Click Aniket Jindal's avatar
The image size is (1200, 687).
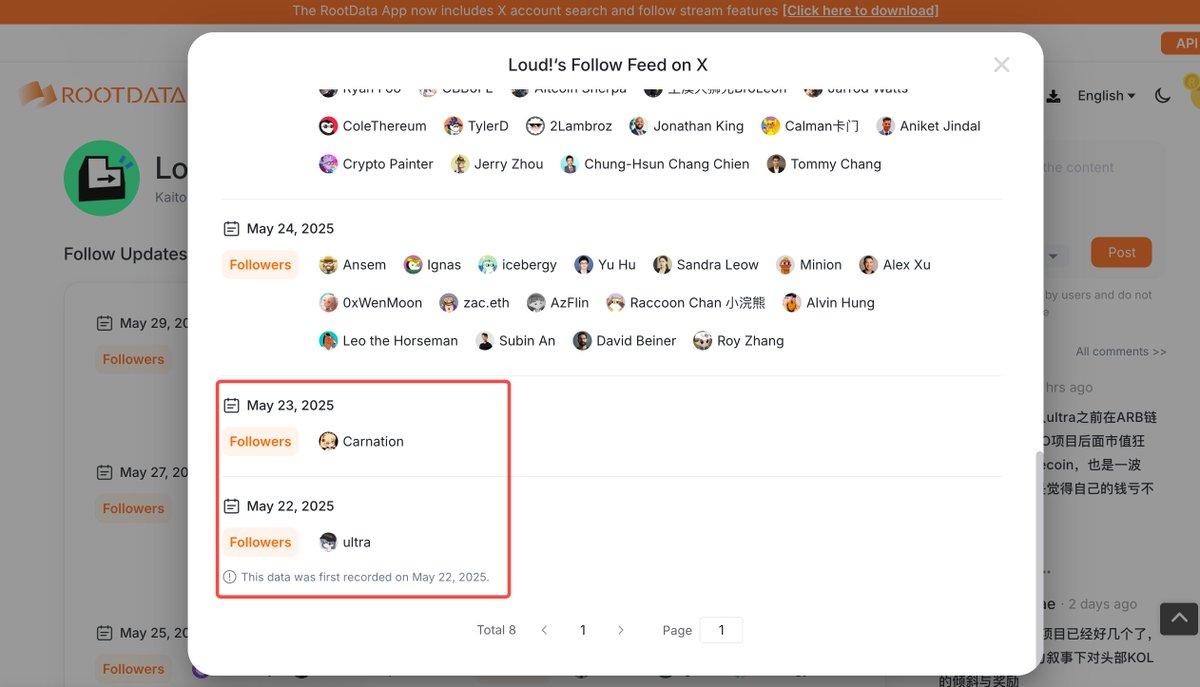point(885,126)
